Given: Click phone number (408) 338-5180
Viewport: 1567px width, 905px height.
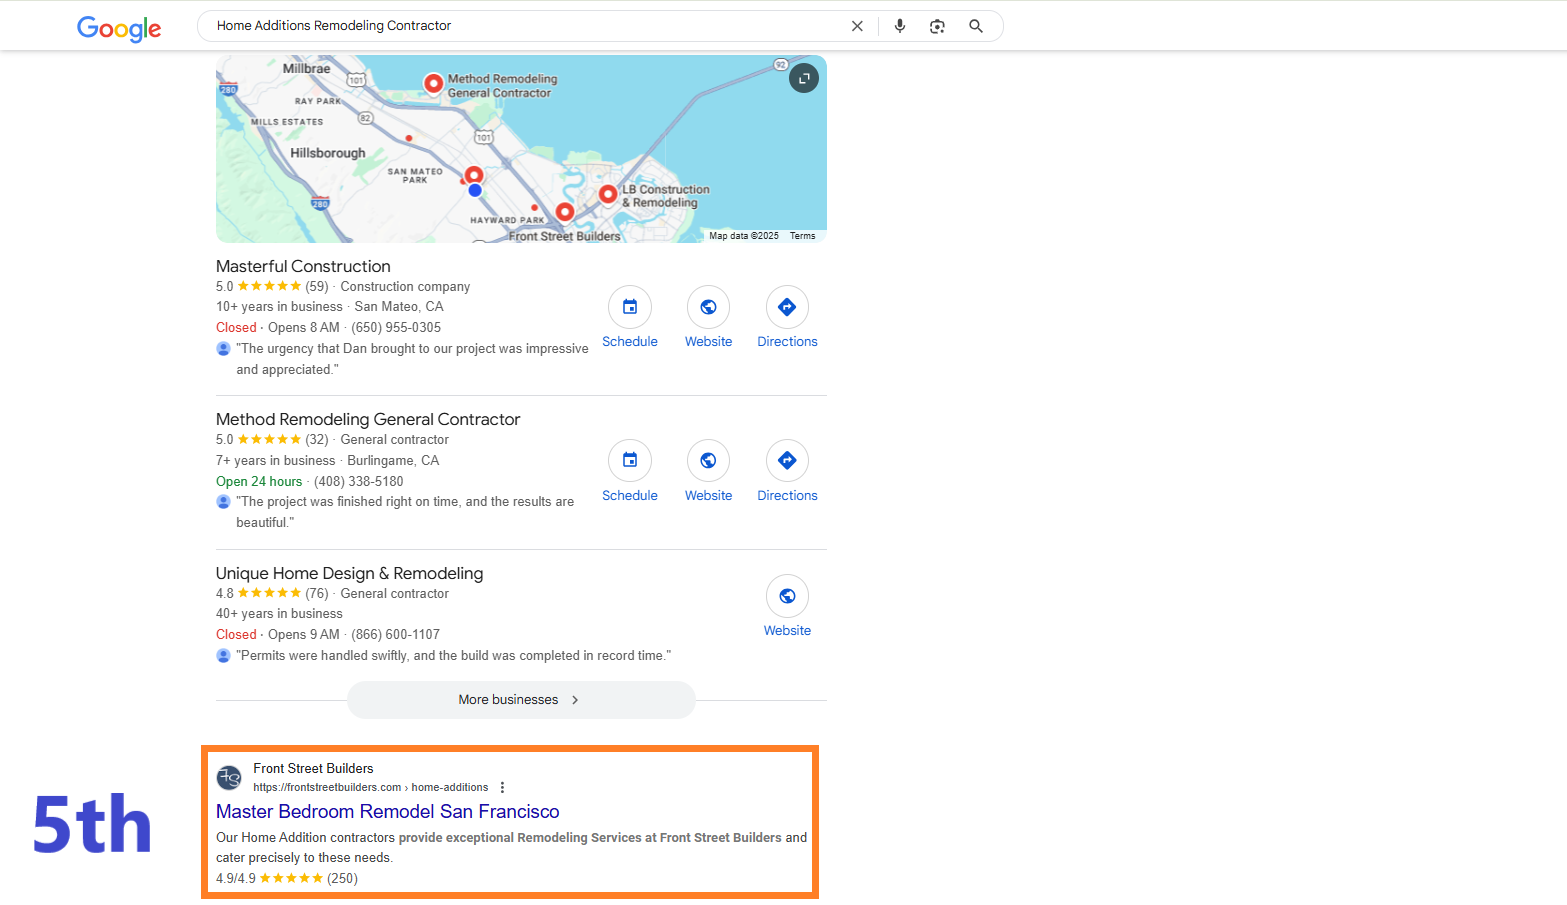Looking at the screenshot, I should [359, 482].
